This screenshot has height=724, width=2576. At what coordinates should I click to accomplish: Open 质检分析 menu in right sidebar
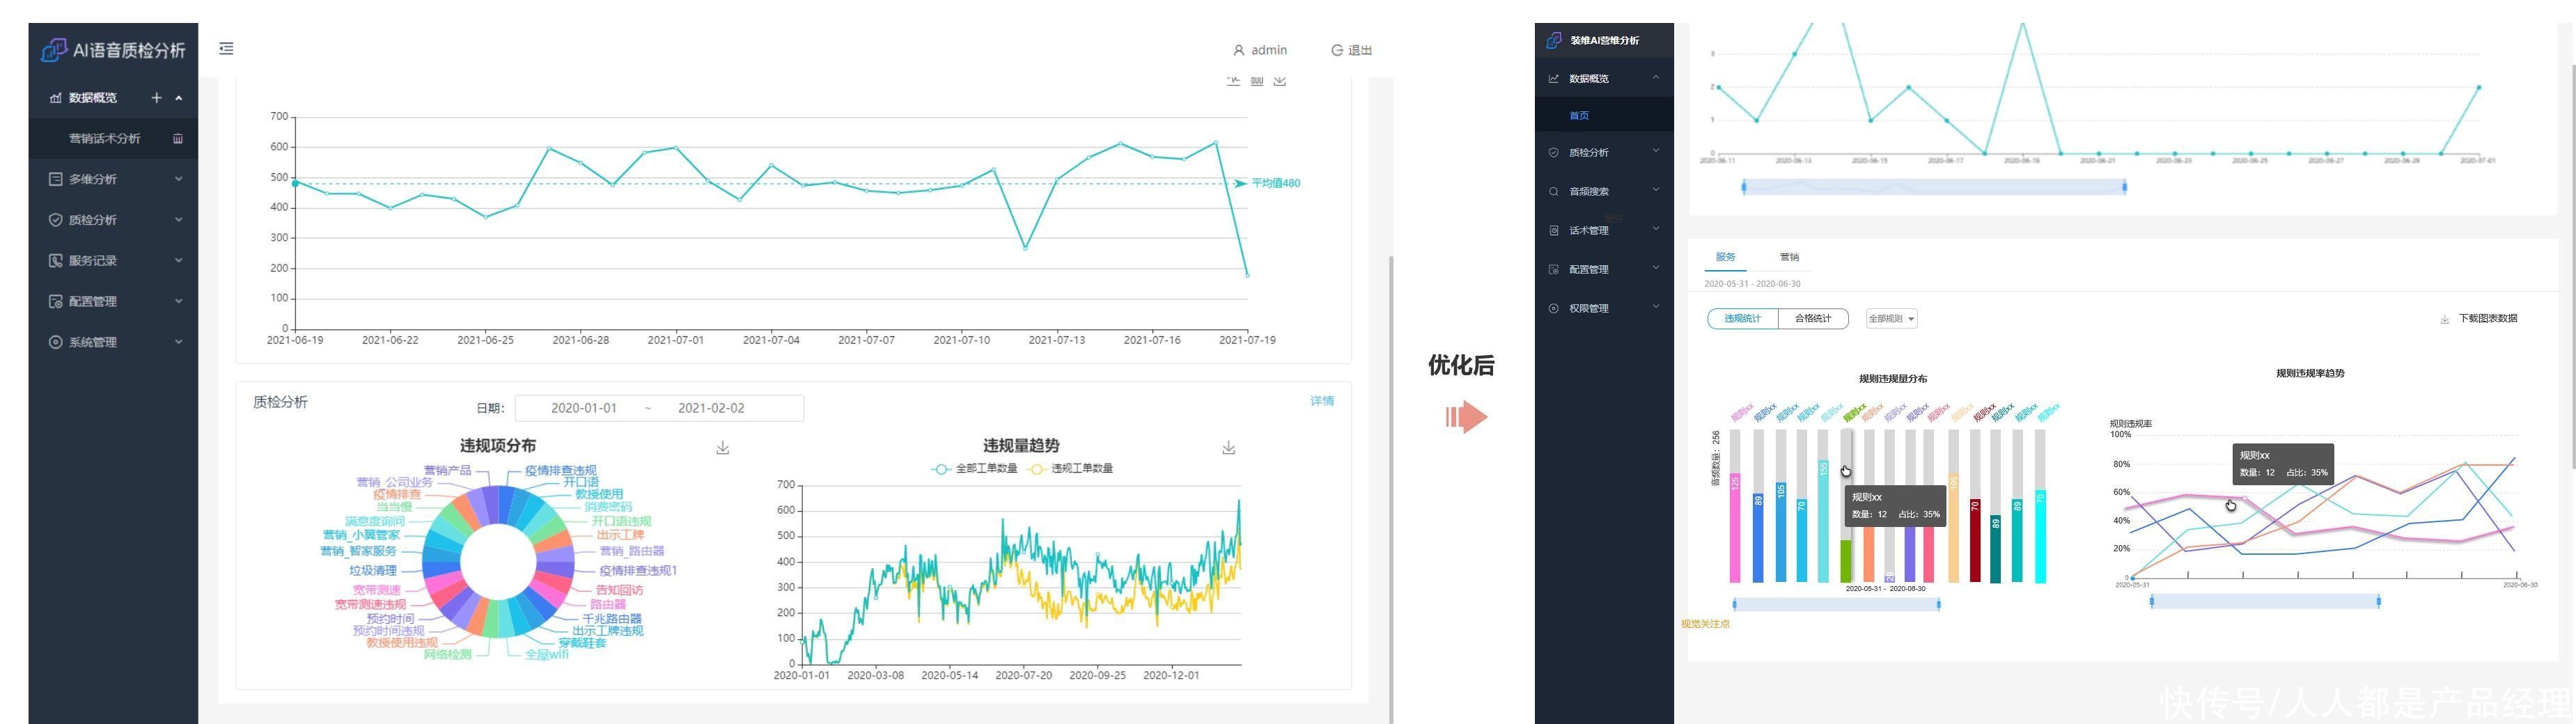pyautogui.click(x=1589, y=153)
